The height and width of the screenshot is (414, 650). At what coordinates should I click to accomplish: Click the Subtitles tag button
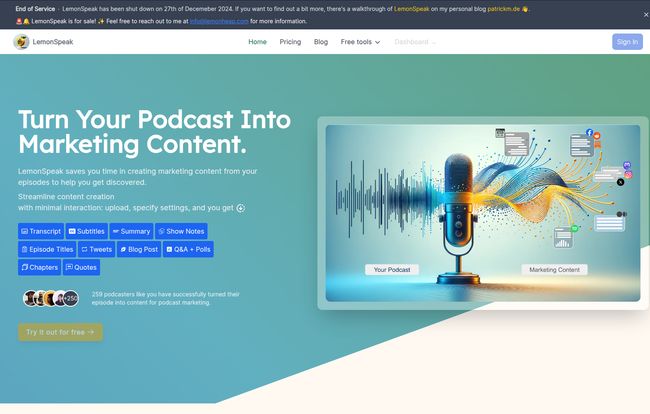tap(87, 231)
